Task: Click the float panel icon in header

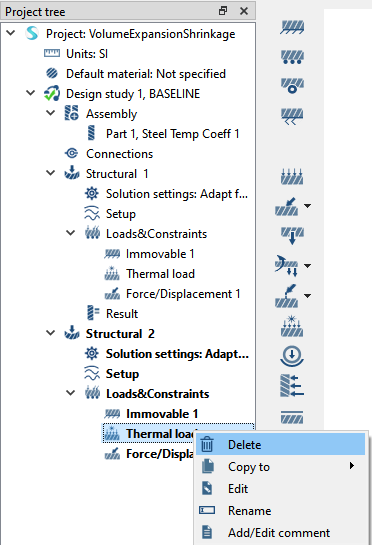Action: click(223, 11)
